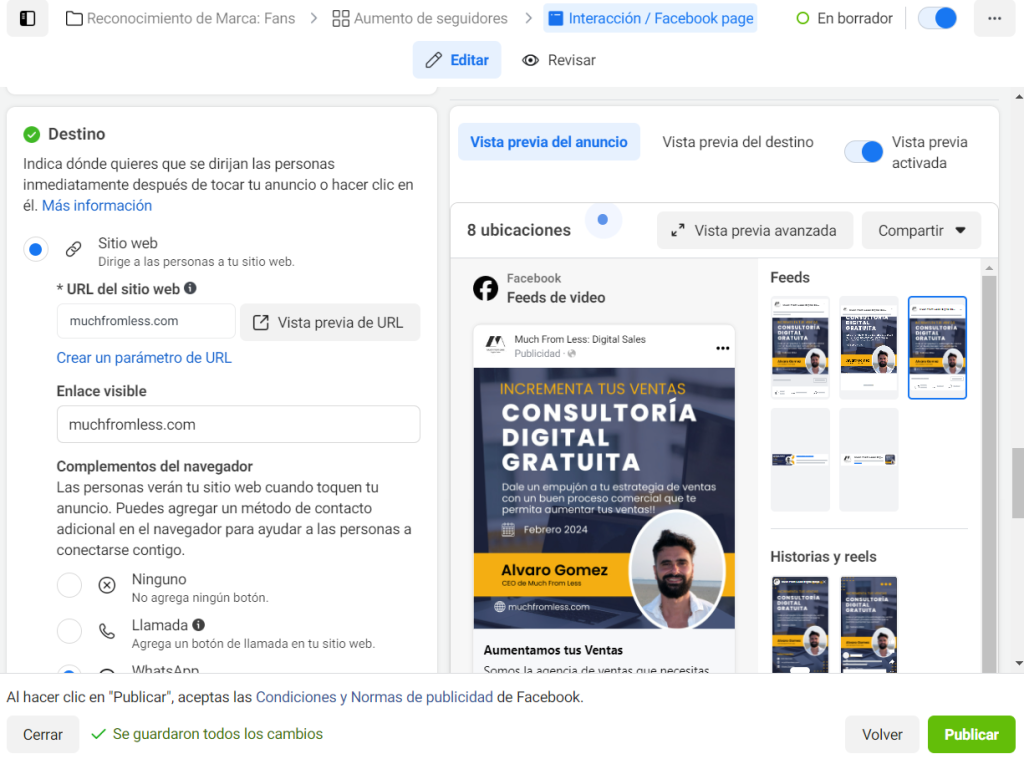Click the Facebook logo in the preview

click(485, 288)
